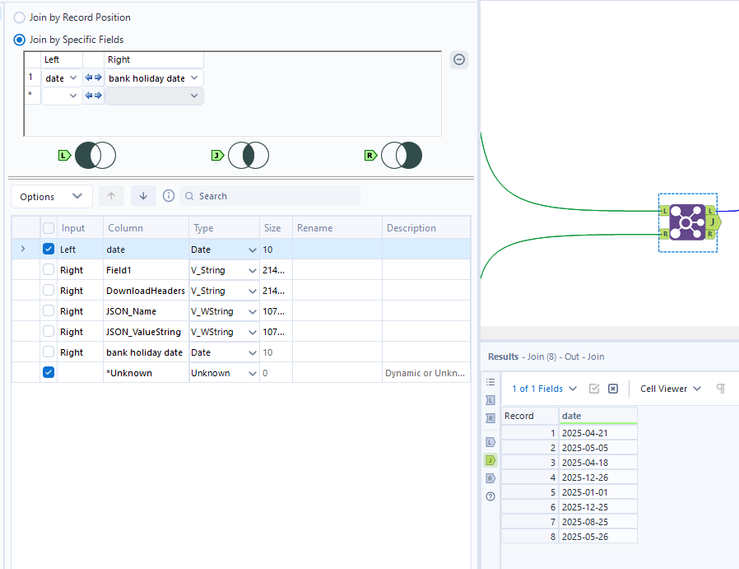Click the Join tool's J output anchor
This screenshot has height=569, width=739.
pyautogui.click(x=713, y=222)
